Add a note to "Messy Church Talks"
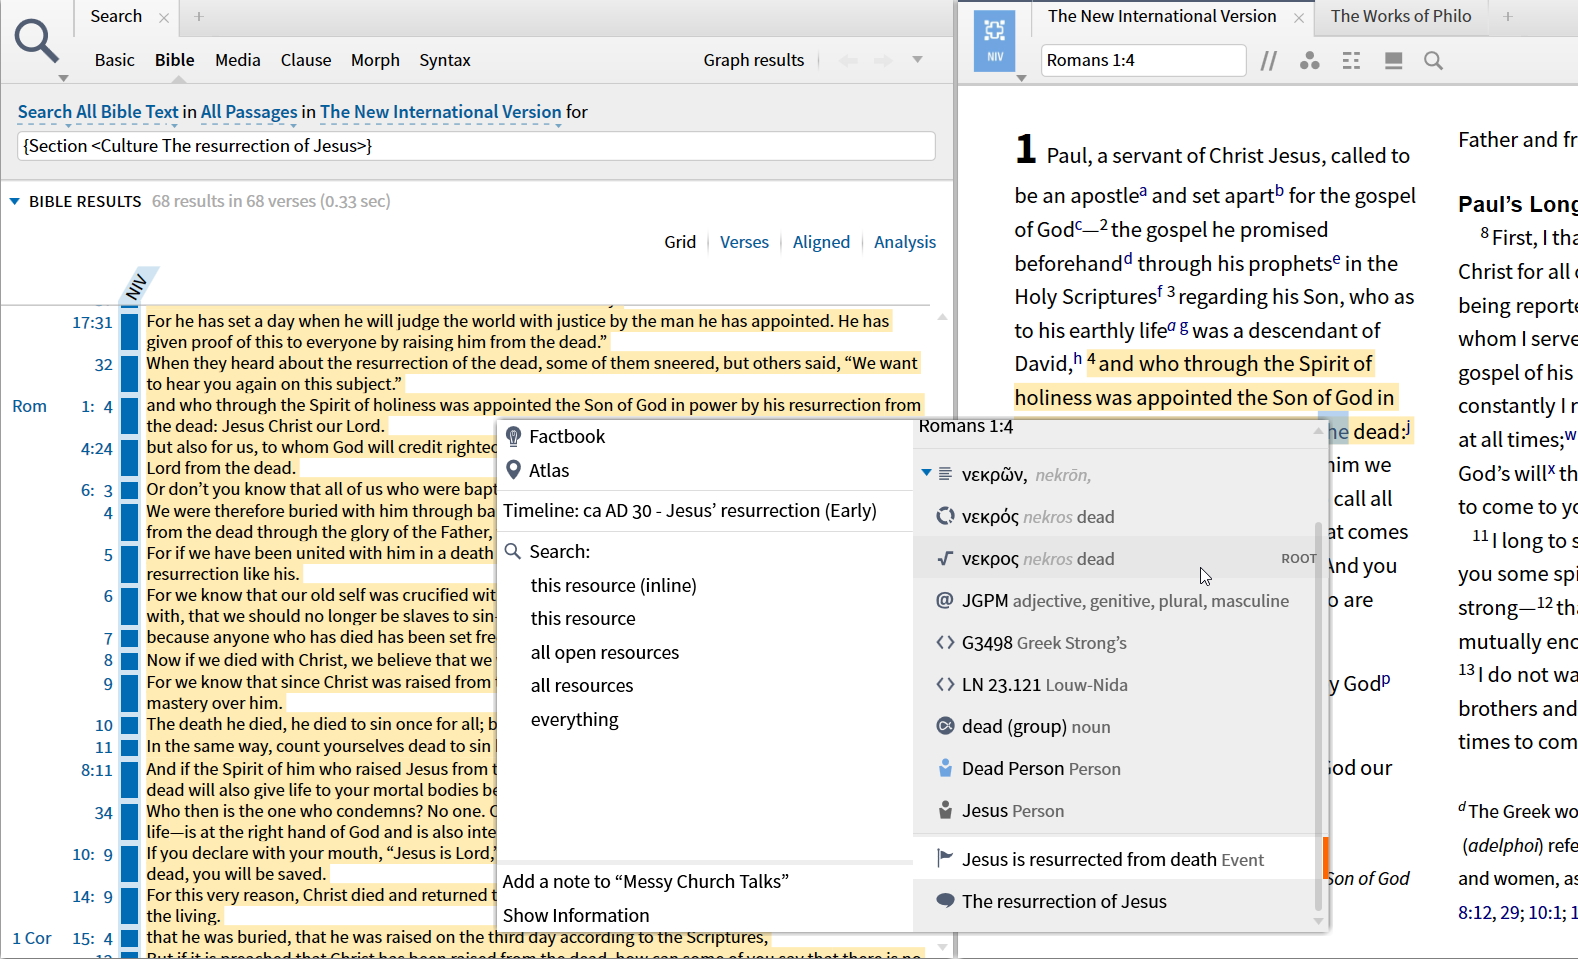This screenshot has height=959, width=1578. (x=646, y=881)
